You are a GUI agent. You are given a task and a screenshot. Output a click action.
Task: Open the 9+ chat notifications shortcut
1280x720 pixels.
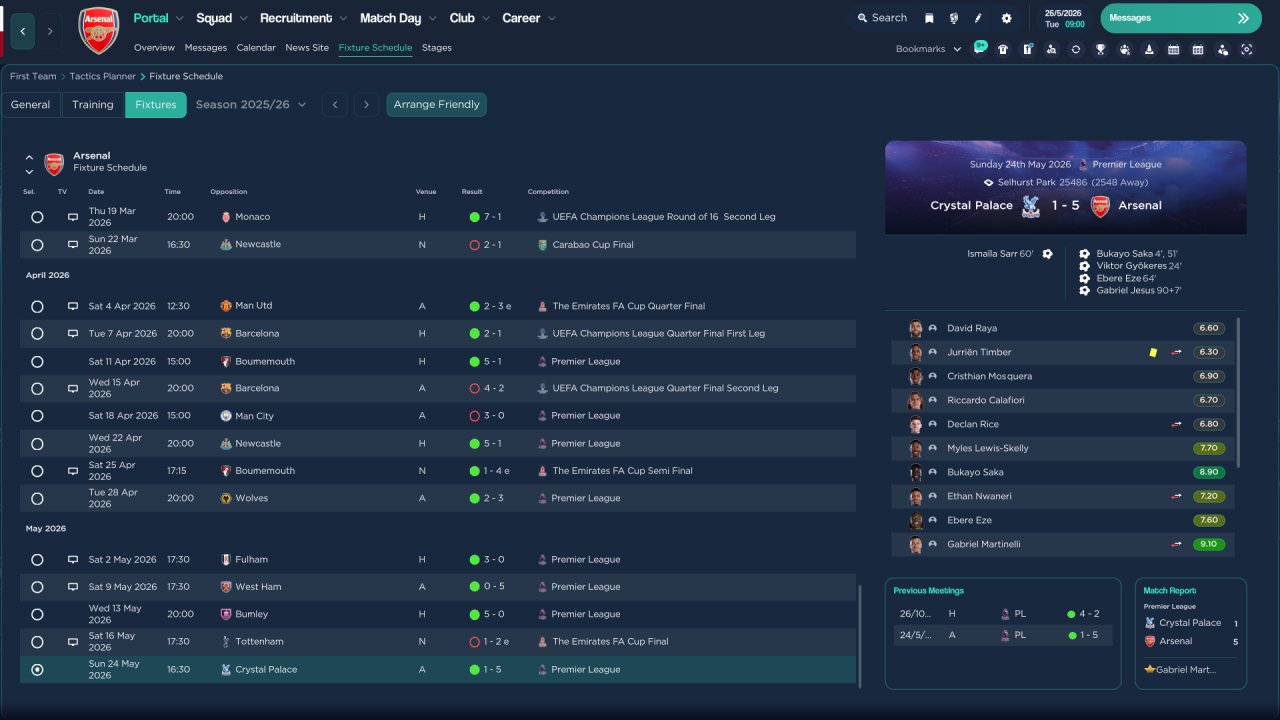coord(979,48)
